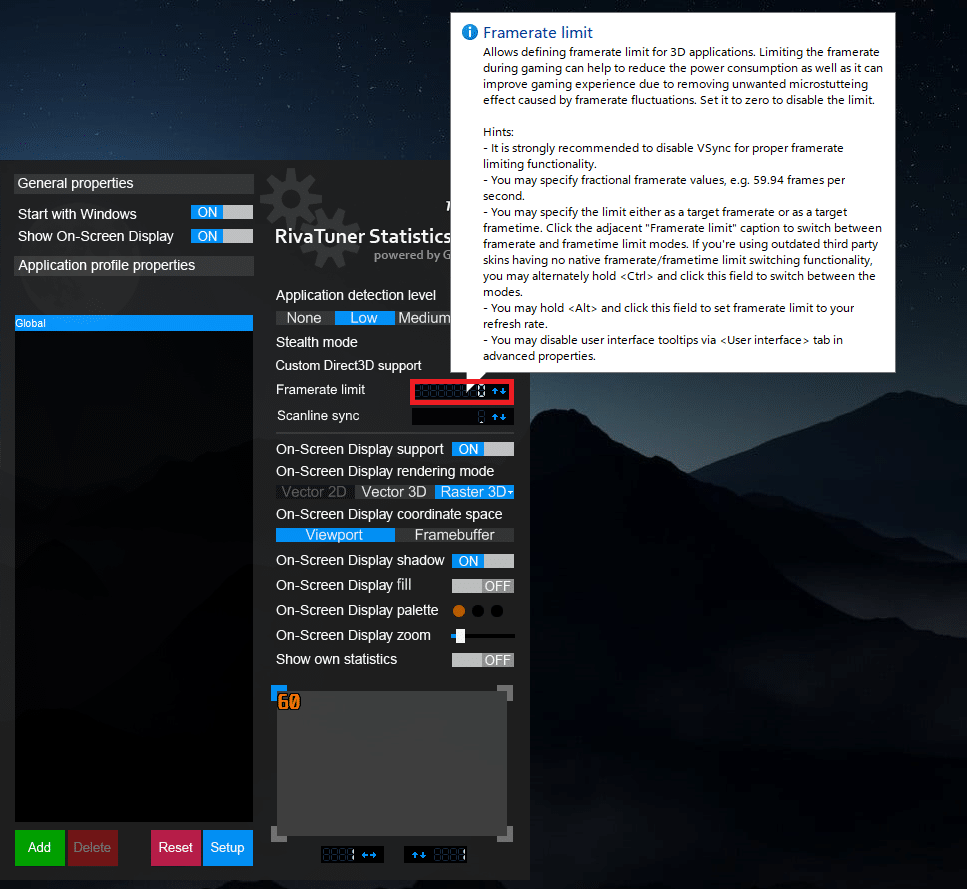The height and width of the screenshot is (889, 967).
Task: Toggle the Show On-Screen Display switch
Action: pos(222,236)
